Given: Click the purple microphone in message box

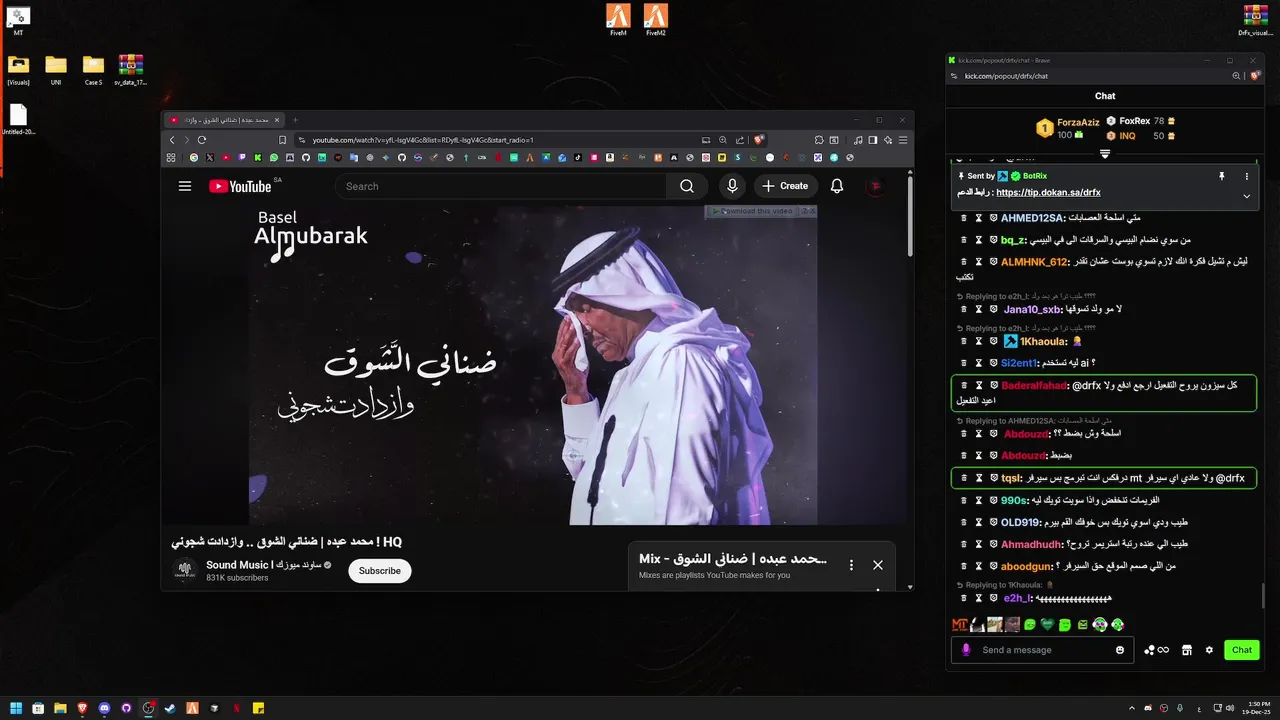Looking at the screenshot, I should pyautogui.click(x=966, y=650).
